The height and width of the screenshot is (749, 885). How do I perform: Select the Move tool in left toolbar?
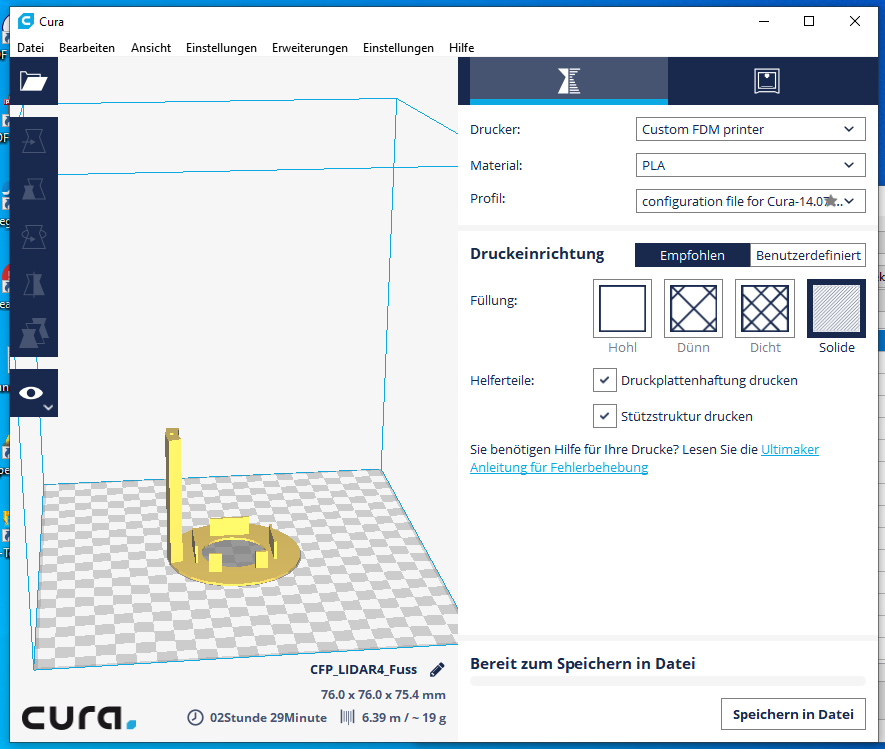pos(33,141)
